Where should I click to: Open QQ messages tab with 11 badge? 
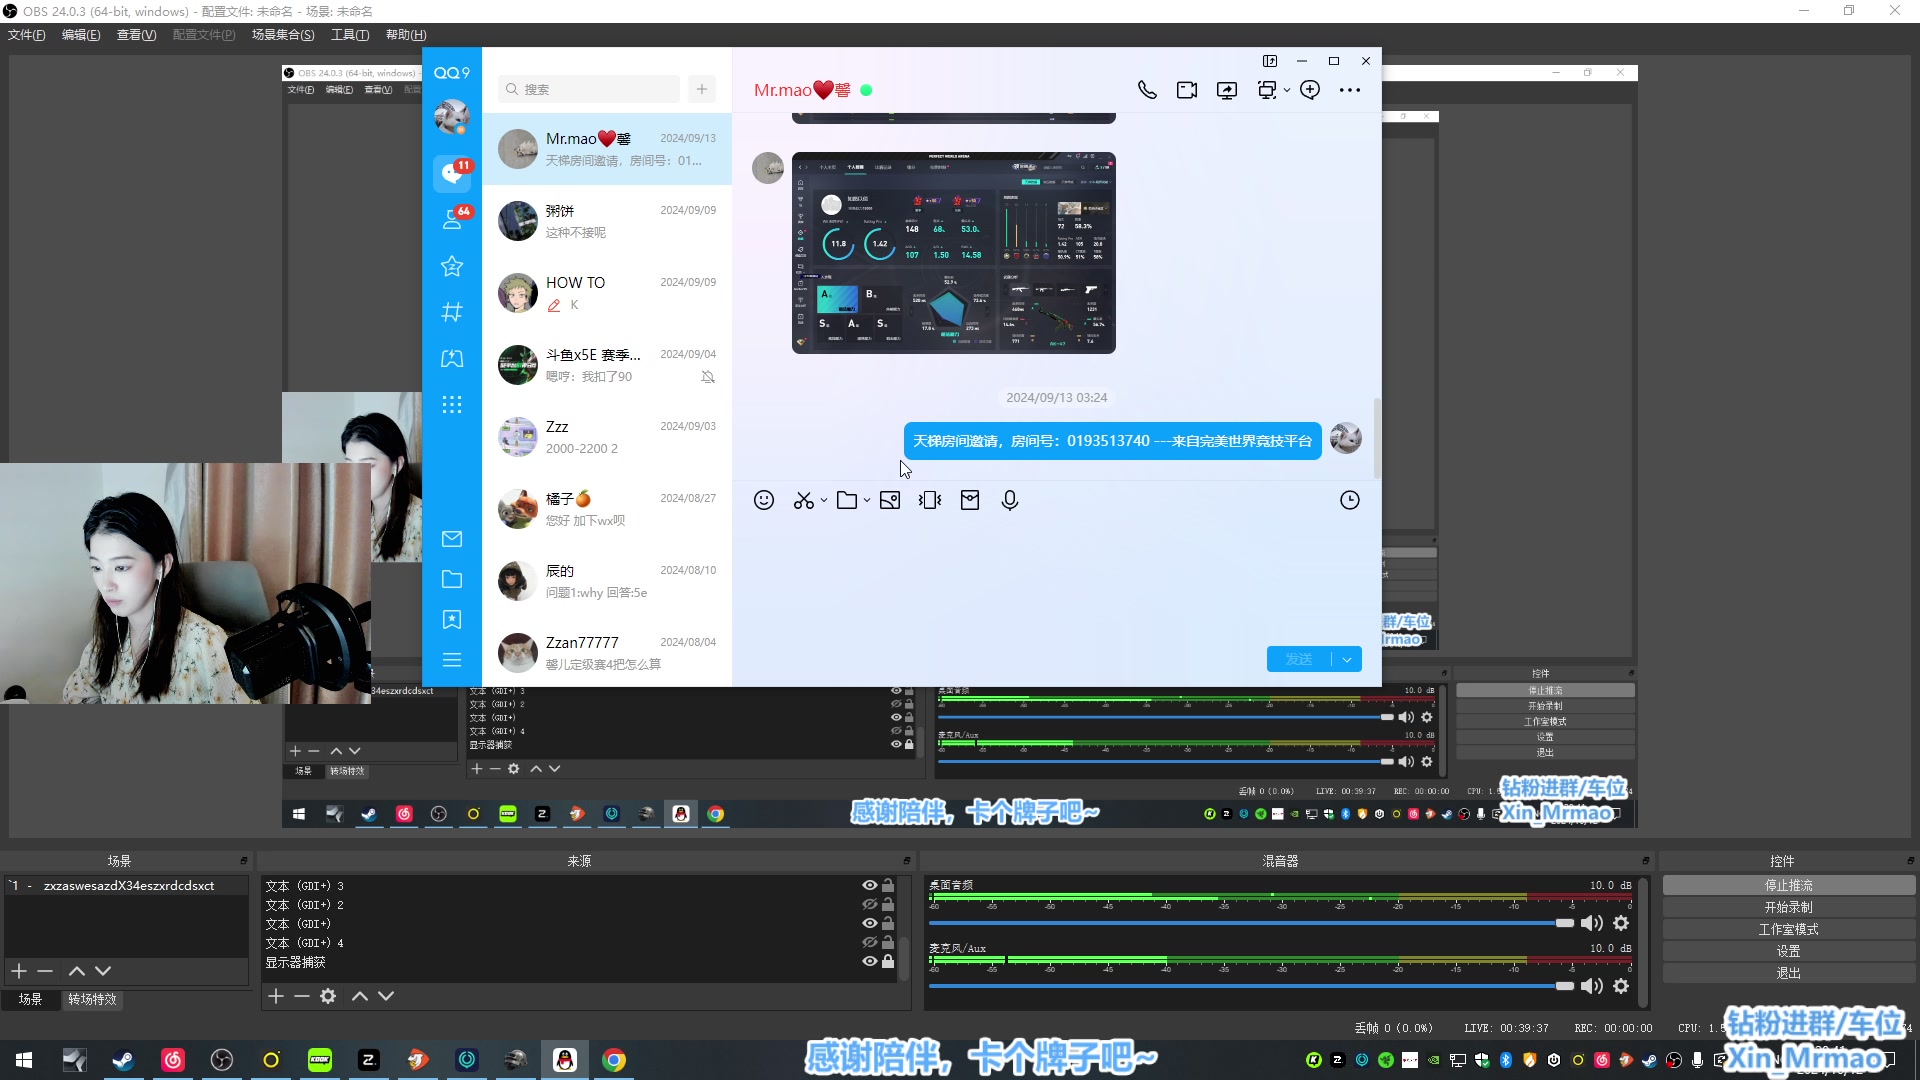point(452,173)
